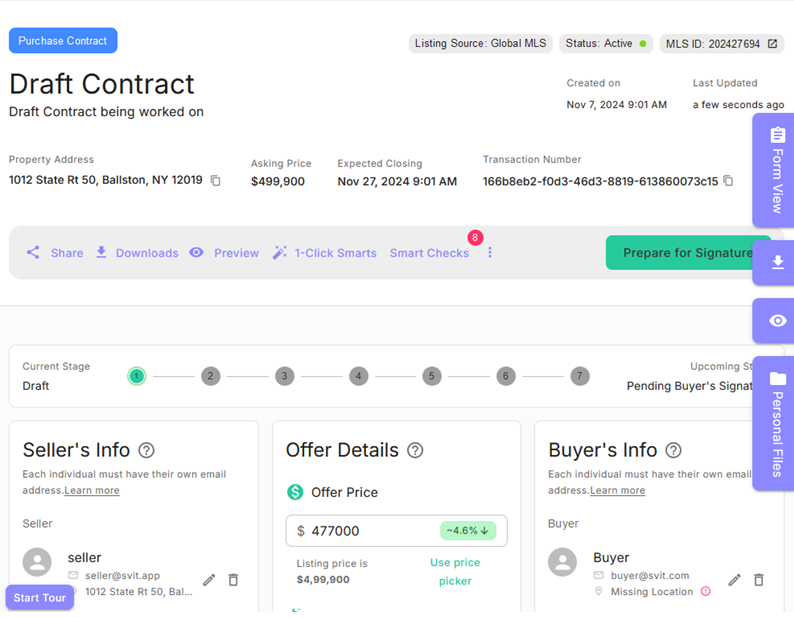Click the Pending Buyer's Signature upcoming stage
The height and width of the screenshot is (618, 794).
[x=690, y=386]
